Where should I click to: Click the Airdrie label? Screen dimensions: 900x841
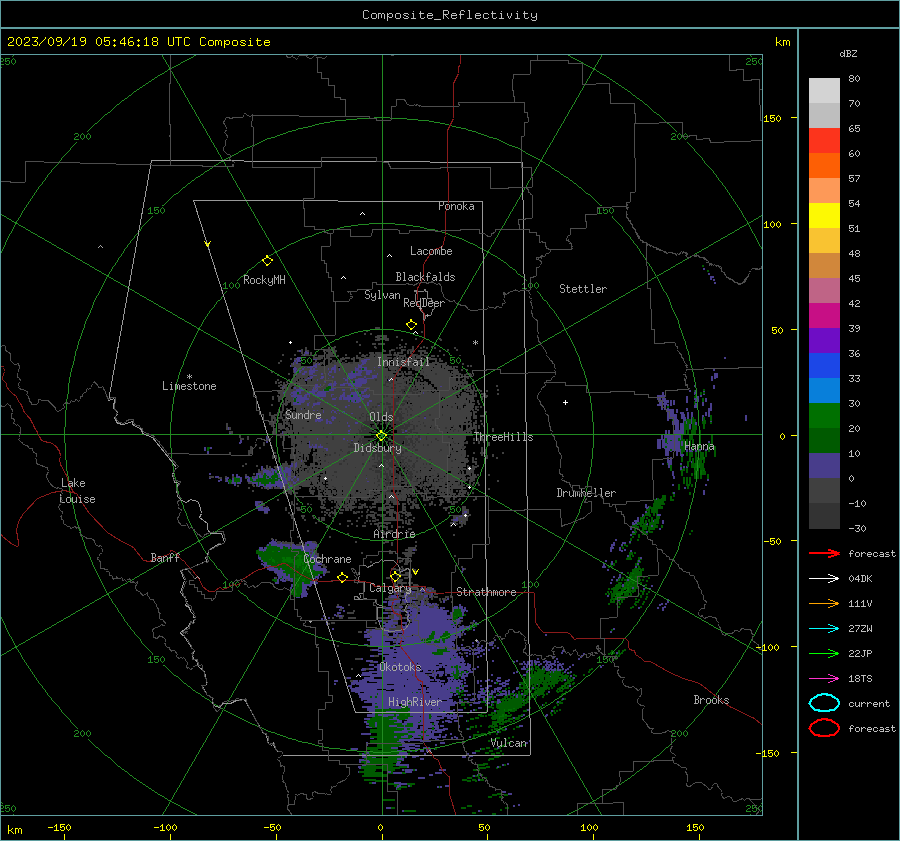click(x=394, y=534)
